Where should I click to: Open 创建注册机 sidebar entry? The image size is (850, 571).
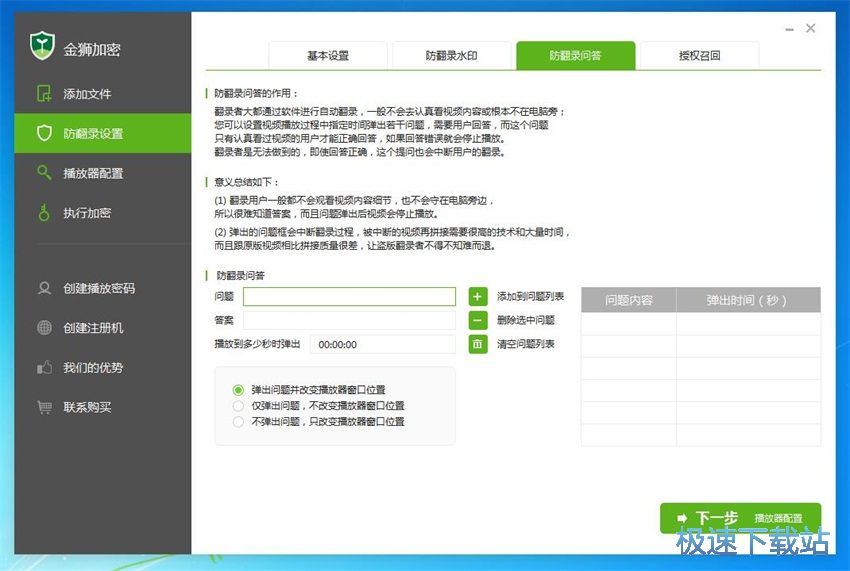click(102, 328)
